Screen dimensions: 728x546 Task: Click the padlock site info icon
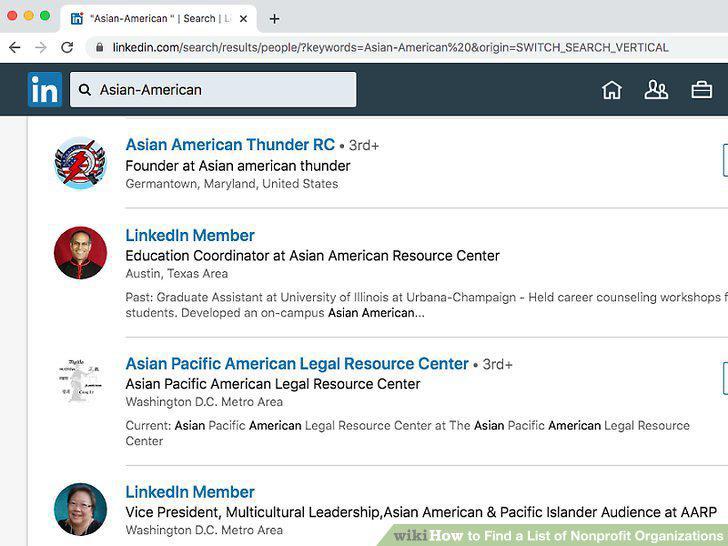pos(99,47)
